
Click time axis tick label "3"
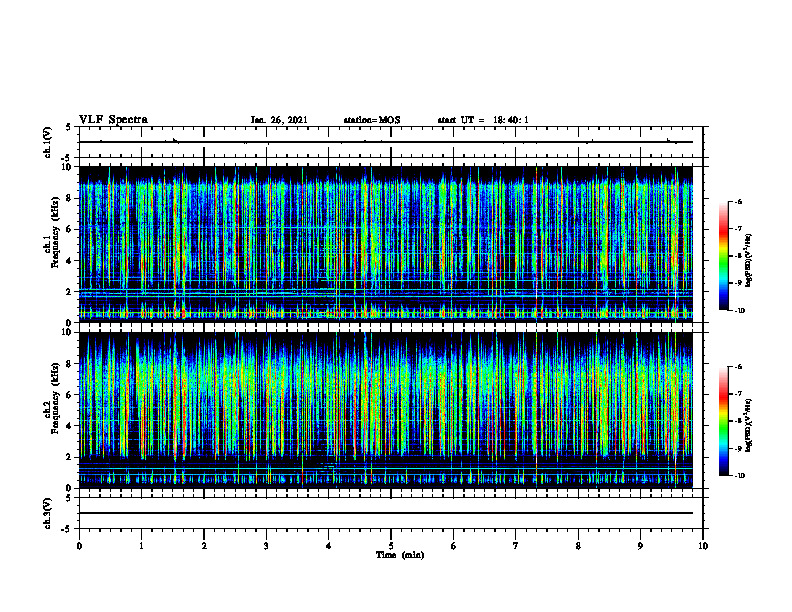pos(266,546)
